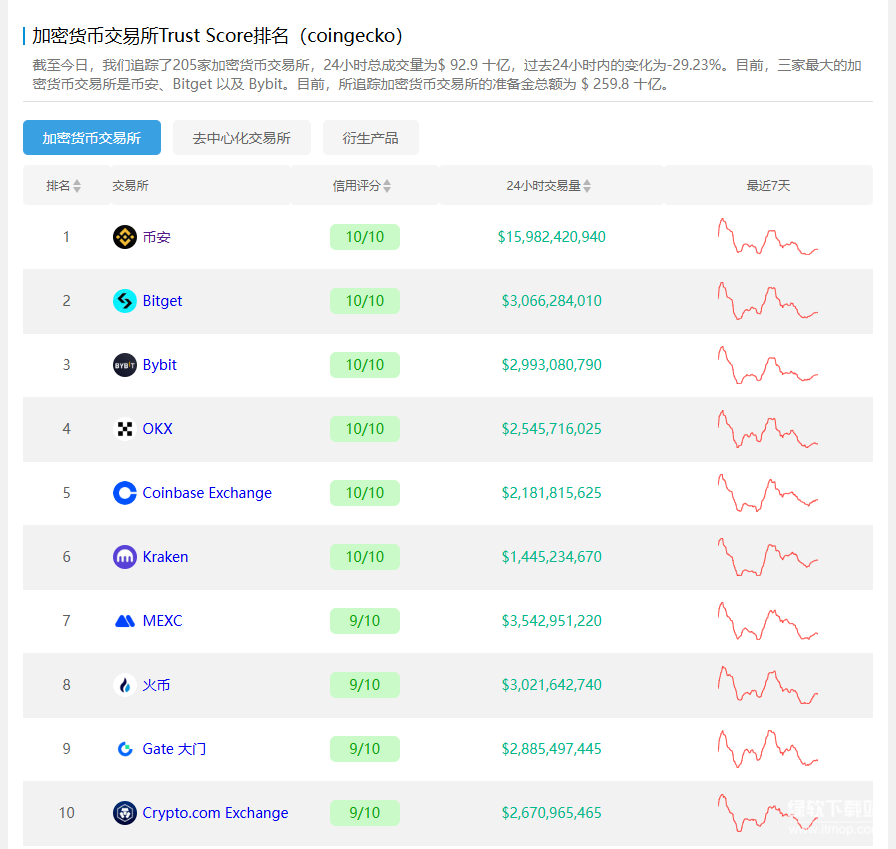This screenshot has height=849, width=896.
Task: Click the Bybit 7-day sparkline chart
Action: pyautogui.click(x=767, y=365)
